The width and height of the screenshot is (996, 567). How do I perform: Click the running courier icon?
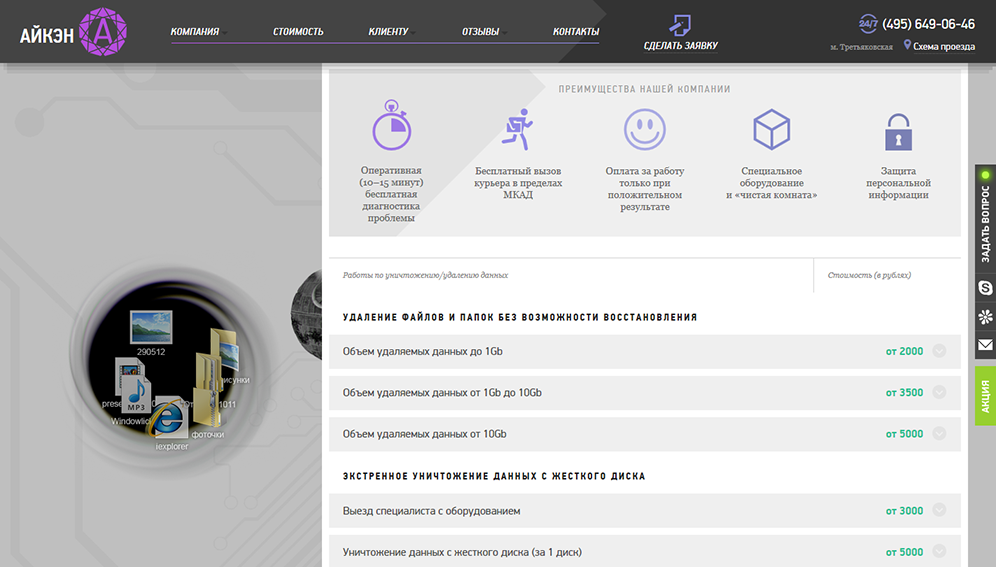[518, 129]
